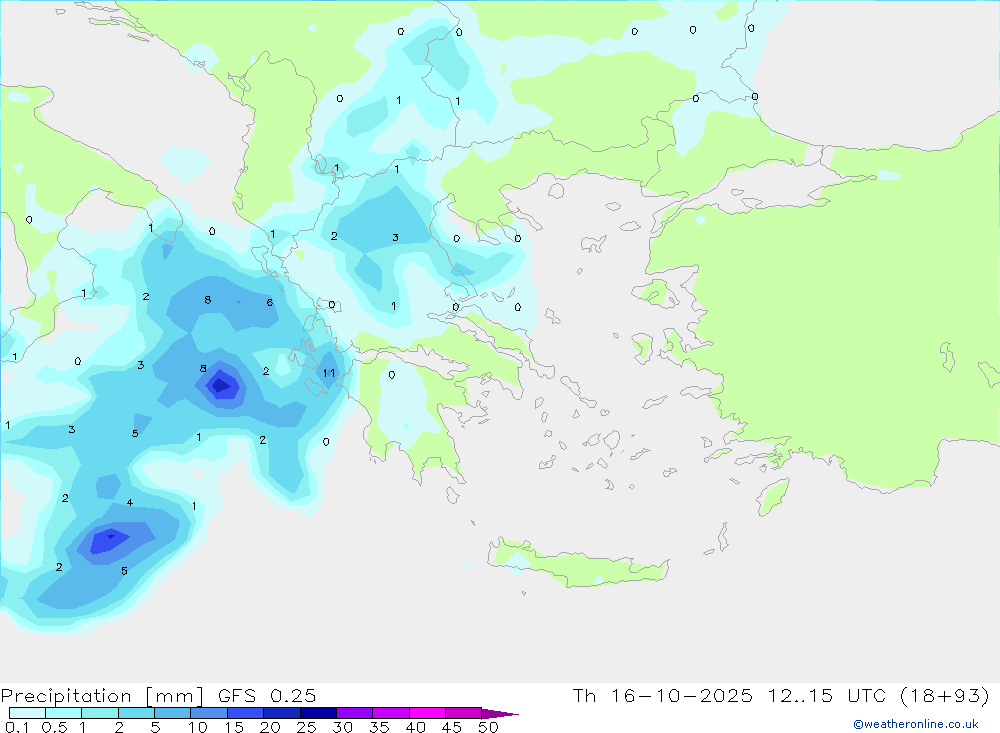Click the 'Precipitation [mm] GFS 0.25' title
Viewport: 1000px width, 733px height.
tap(158, 695)
